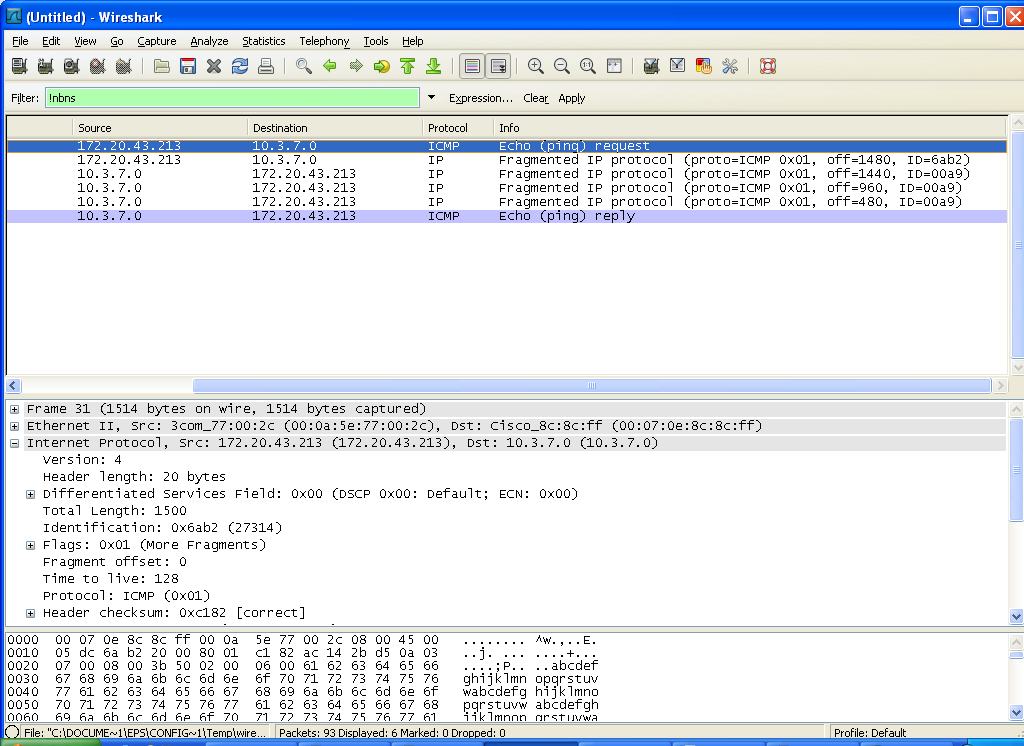The image size is (1024, 746).
Task: Open the Analyze menu
Action: coord(209,41)
